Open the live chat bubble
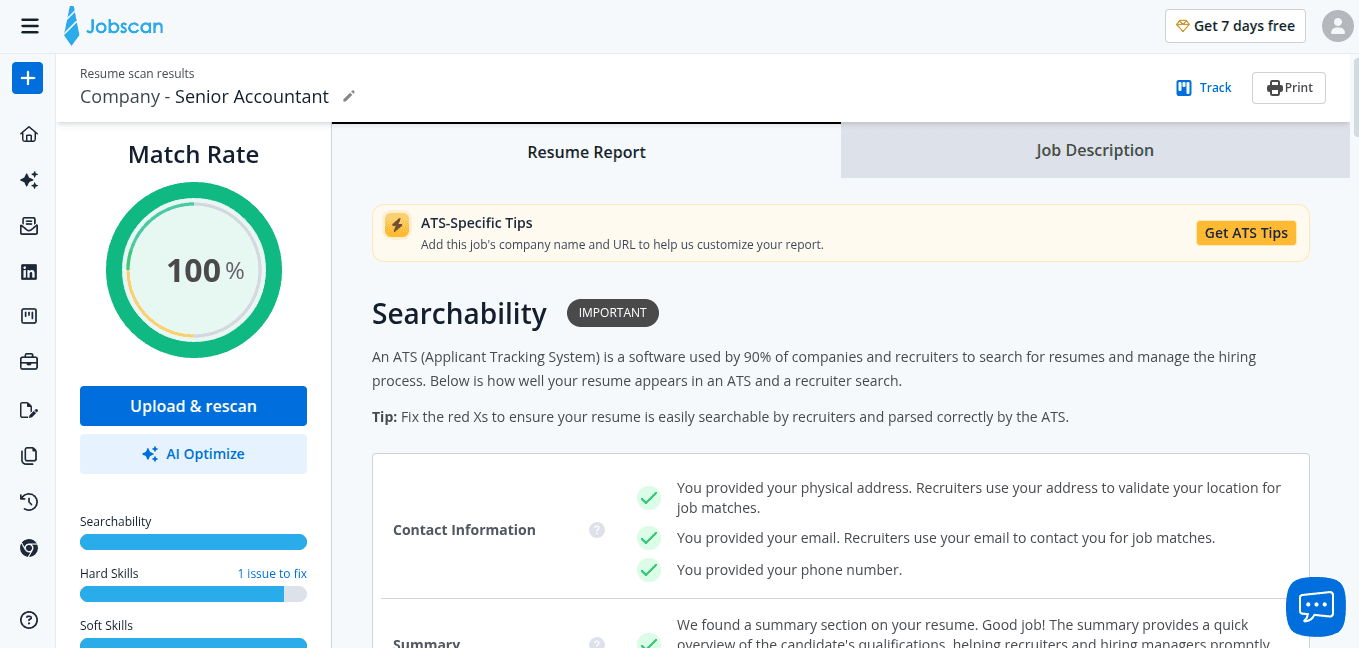 coord(1316,606)
